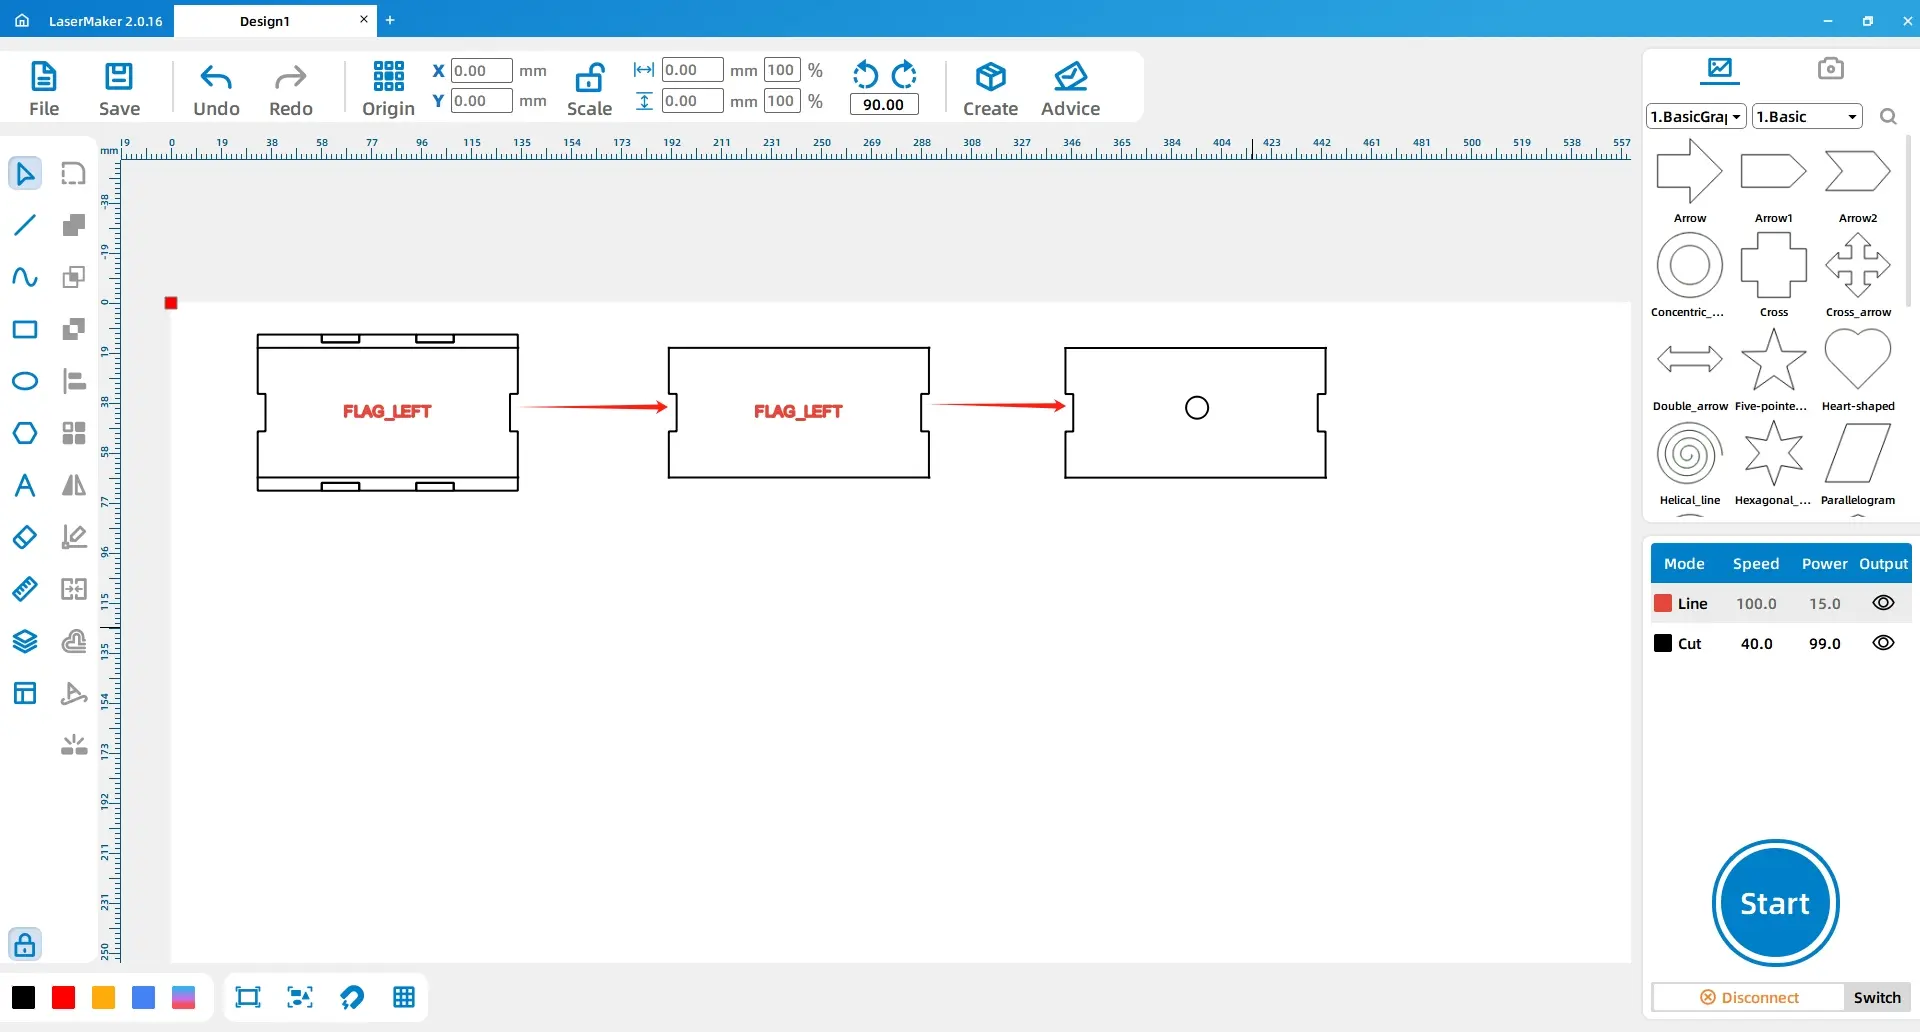Pick the black color swatch
1920x1032 pixels.
(23, 997)
